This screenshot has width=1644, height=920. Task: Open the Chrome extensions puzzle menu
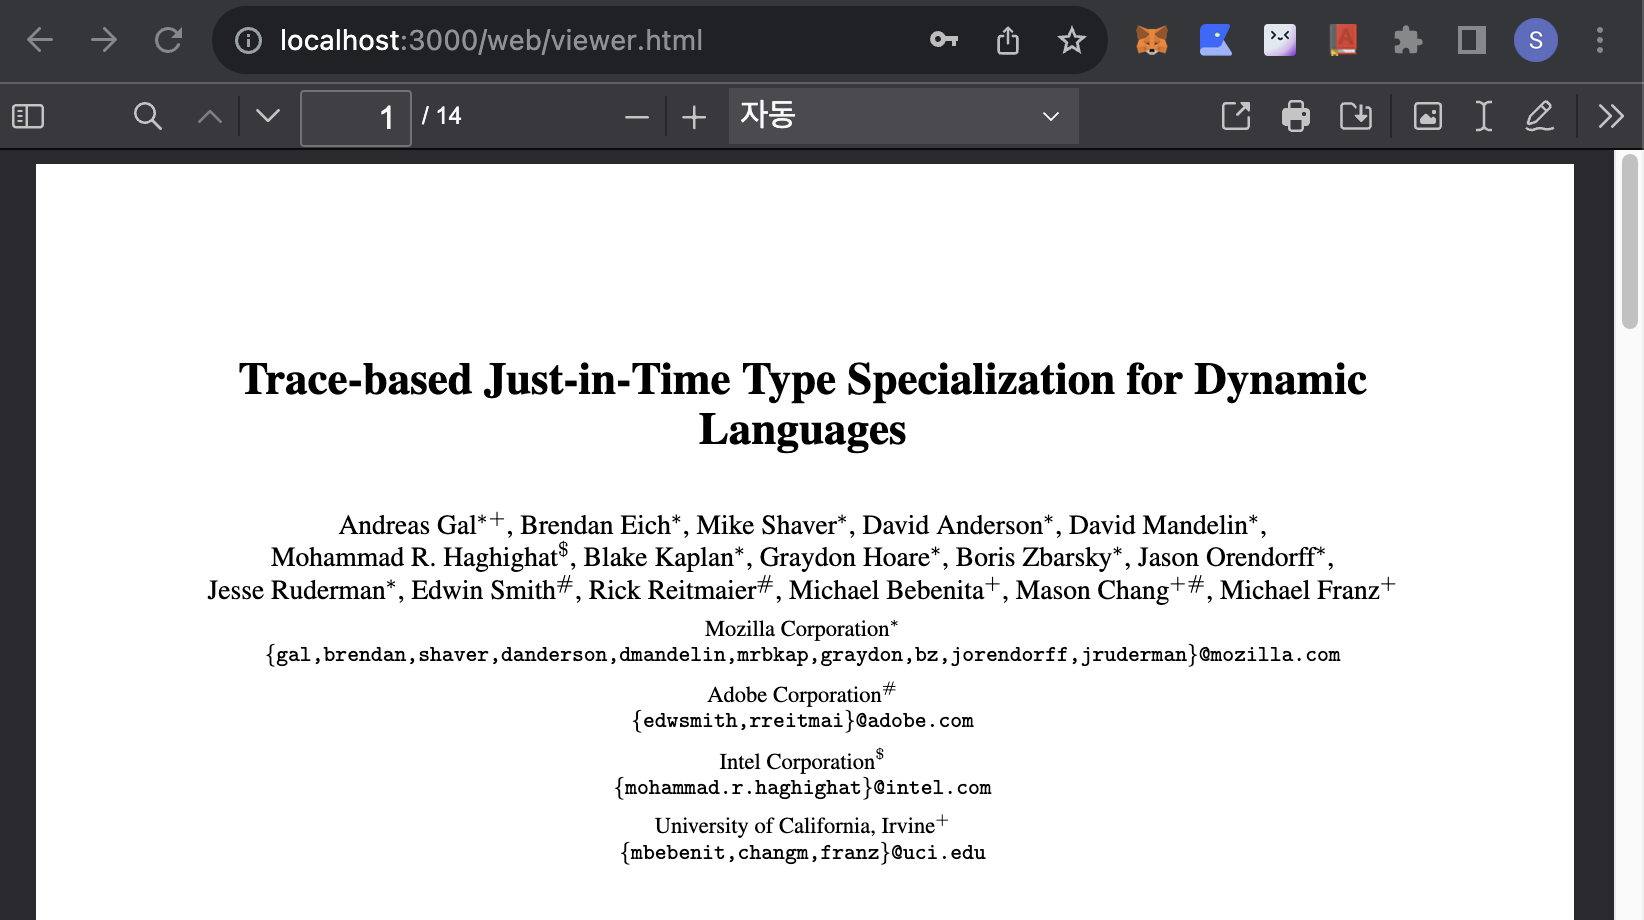[1407, 40]
